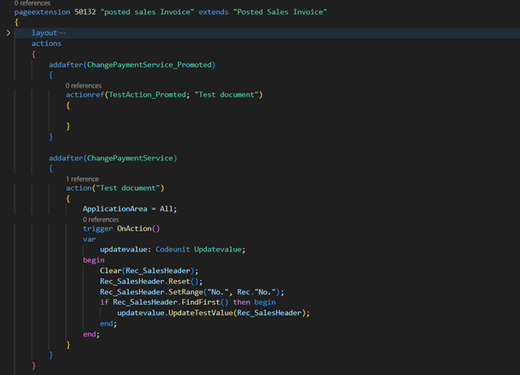The height and width of the screenshot is (375, 520).
Task: Click the lowercase "posted sales Invoice" name
Action: point(147,12)
